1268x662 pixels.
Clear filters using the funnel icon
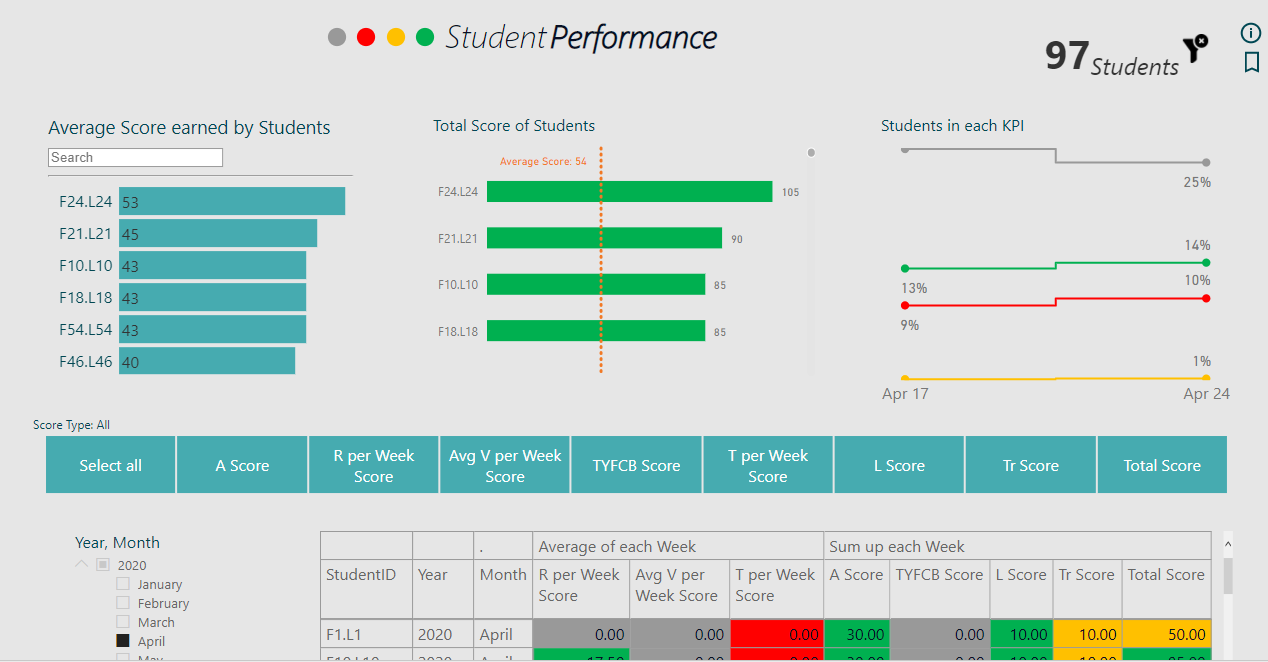[1196, 50]
